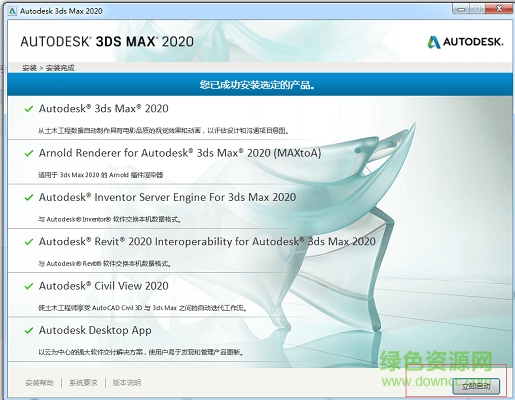Image resolution: width=515 pixels, height=400 pixels.
Task: Open the 版本说明 release notes link
Action: click(x=127, y=383)
